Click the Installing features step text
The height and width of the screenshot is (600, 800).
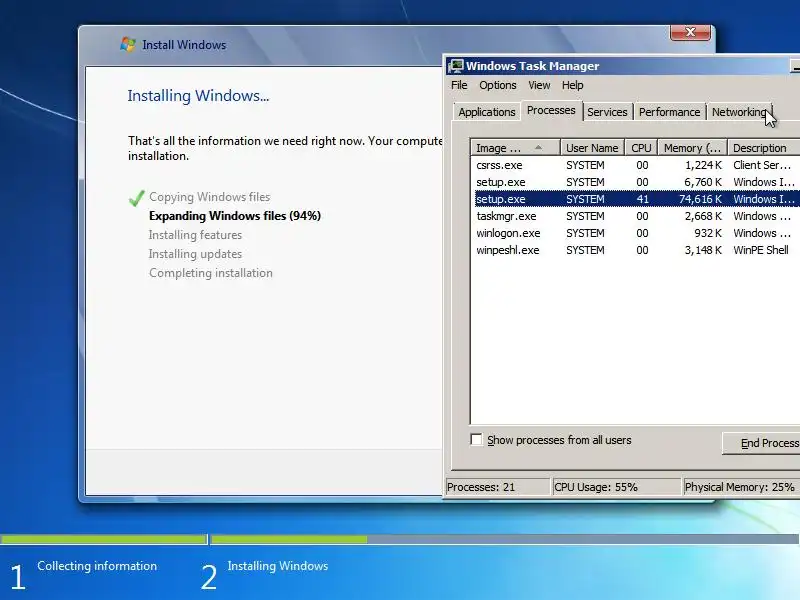(195, 235)
